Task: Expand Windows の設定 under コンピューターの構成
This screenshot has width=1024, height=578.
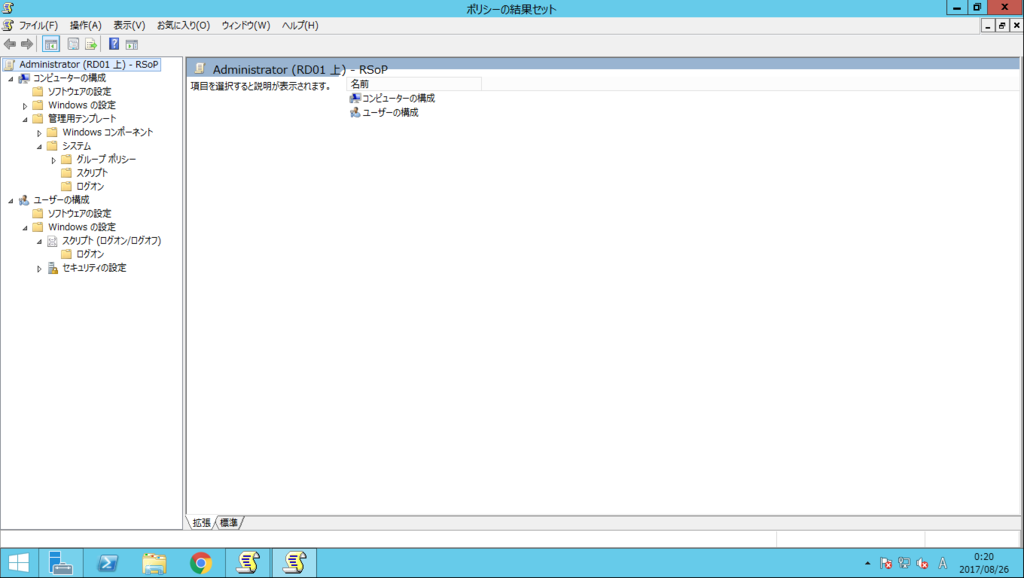Action: click(25, 106)
